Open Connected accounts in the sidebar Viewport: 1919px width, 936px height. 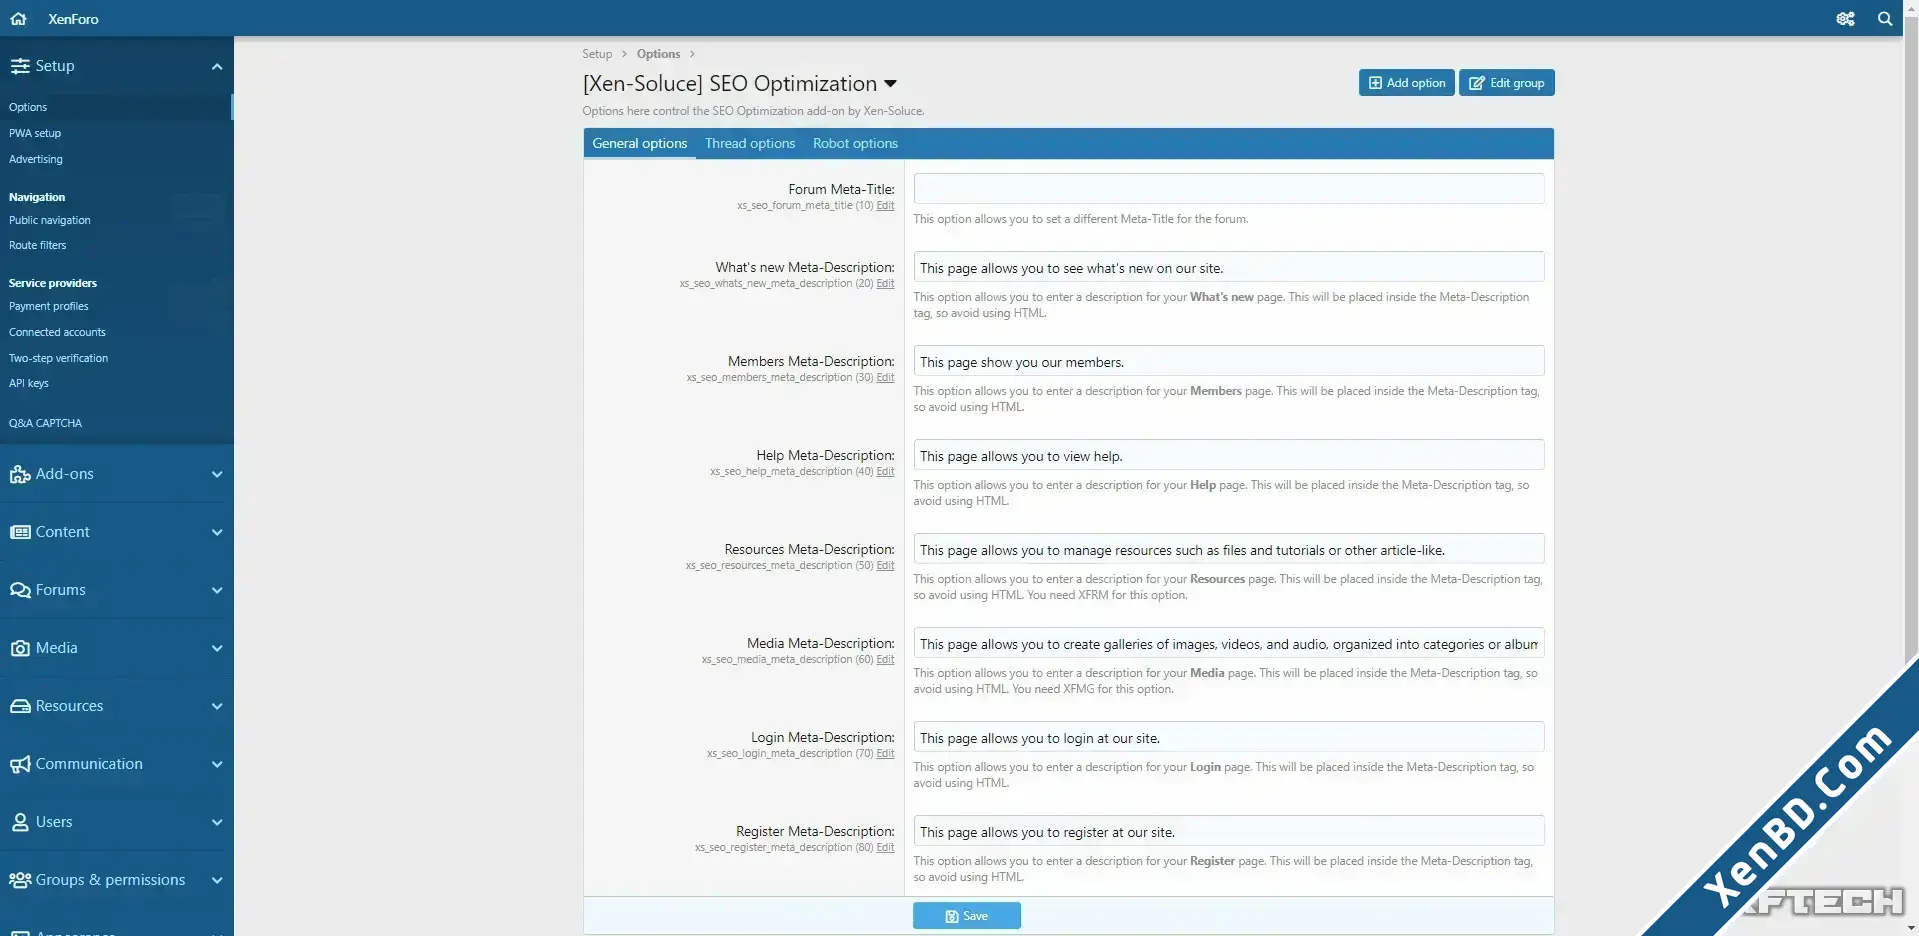tap(57, 332)
